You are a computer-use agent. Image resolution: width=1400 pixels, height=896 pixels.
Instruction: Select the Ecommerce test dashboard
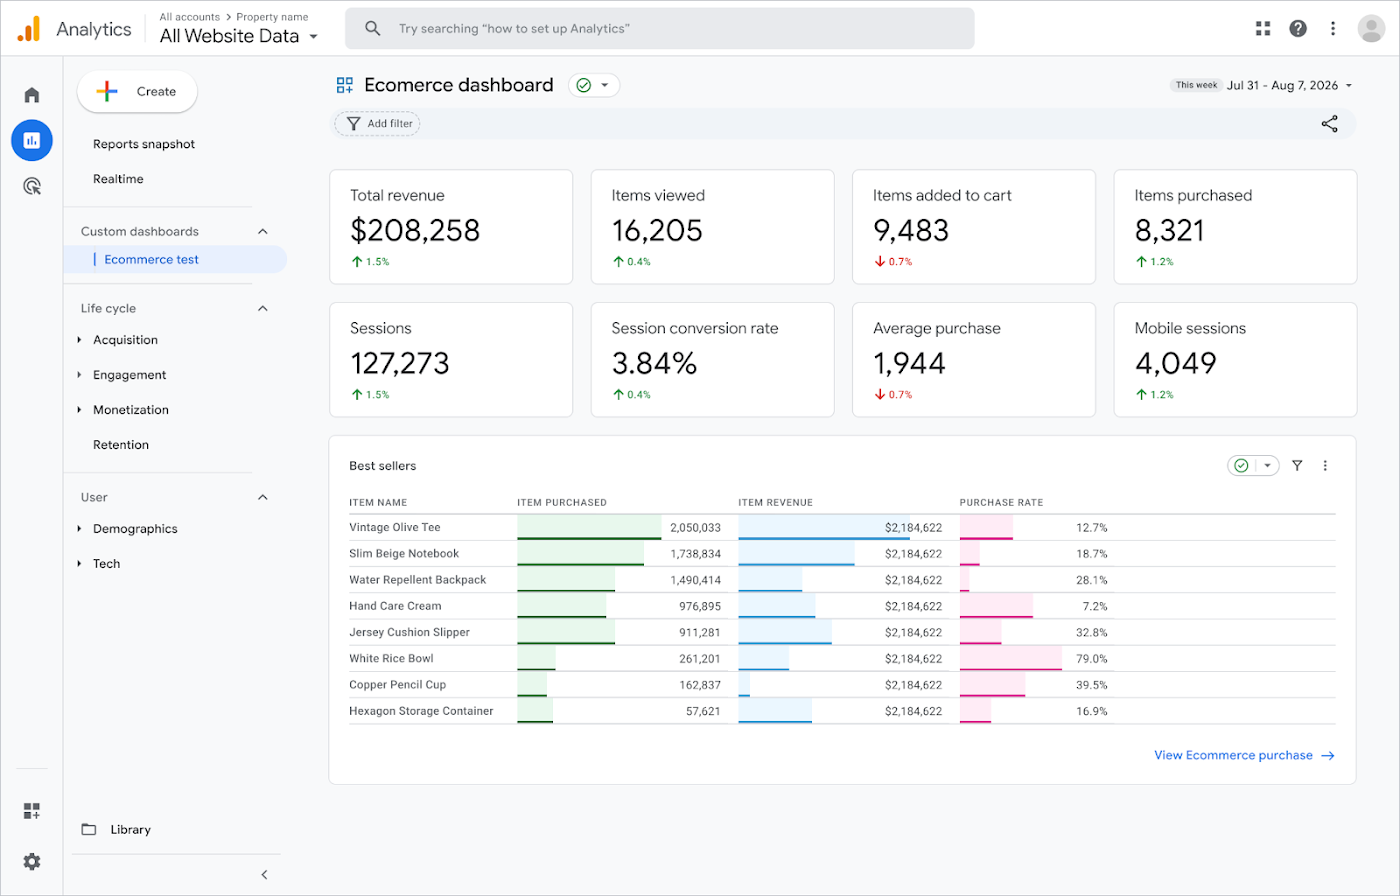pyautogui.click(x=175, y=259)
